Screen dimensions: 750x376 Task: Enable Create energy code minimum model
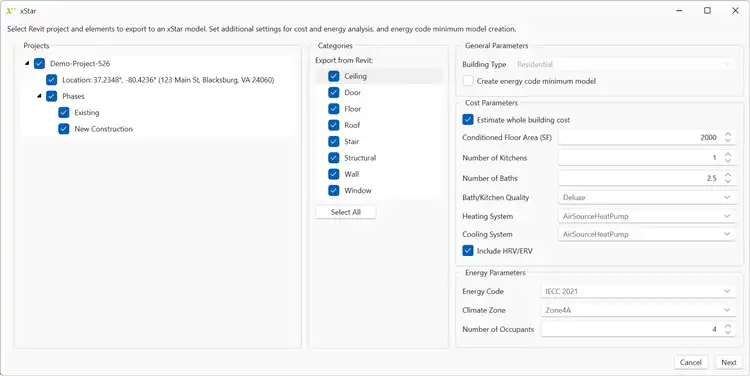point(468,81)
